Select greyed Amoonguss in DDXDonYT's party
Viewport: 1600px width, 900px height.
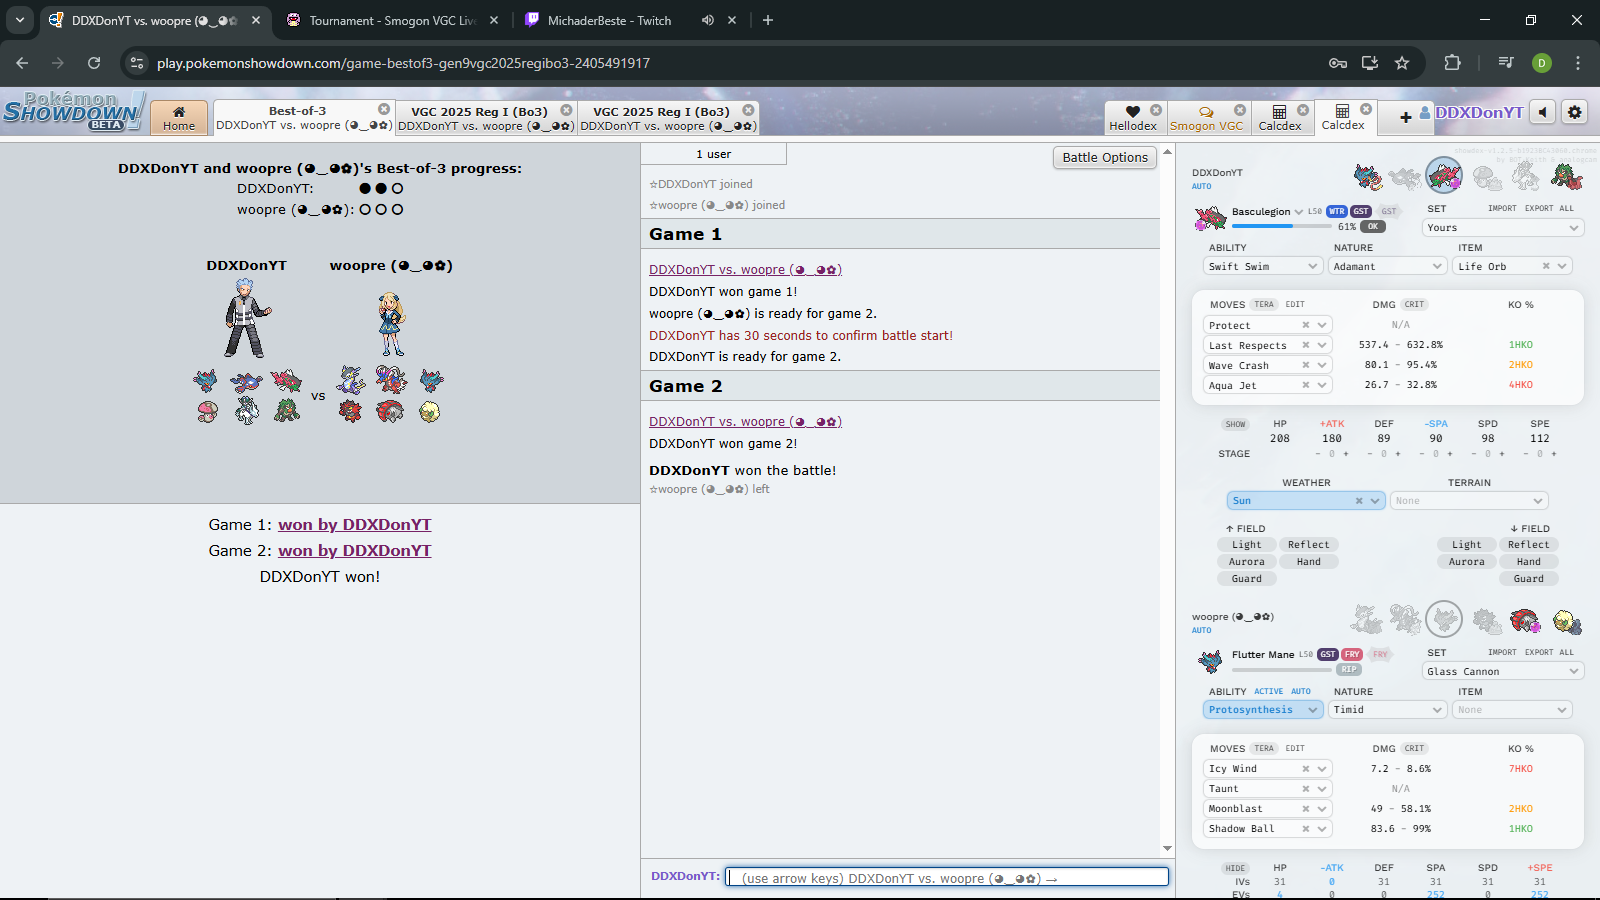pyautogui.click(x=1486, y=177)
